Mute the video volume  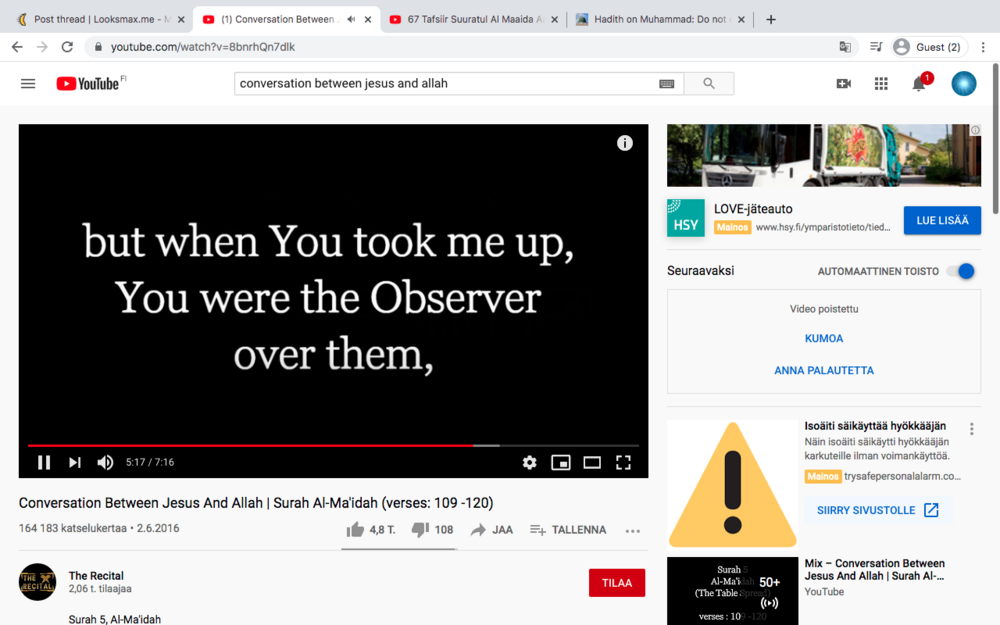coord(105,462)
